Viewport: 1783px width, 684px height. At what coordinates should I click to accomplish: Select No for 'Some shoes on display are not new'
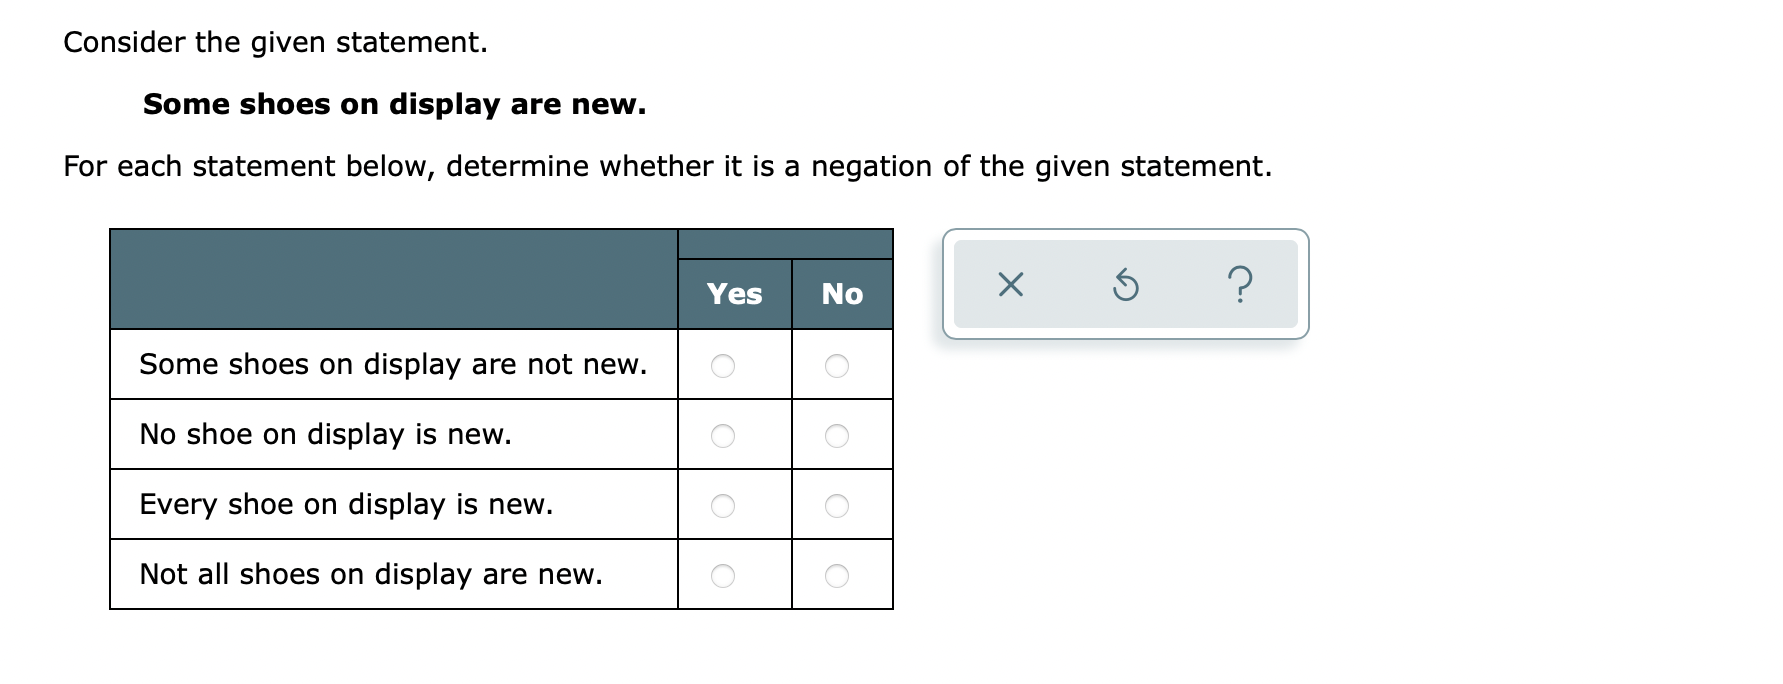click(x=837, y=365)
